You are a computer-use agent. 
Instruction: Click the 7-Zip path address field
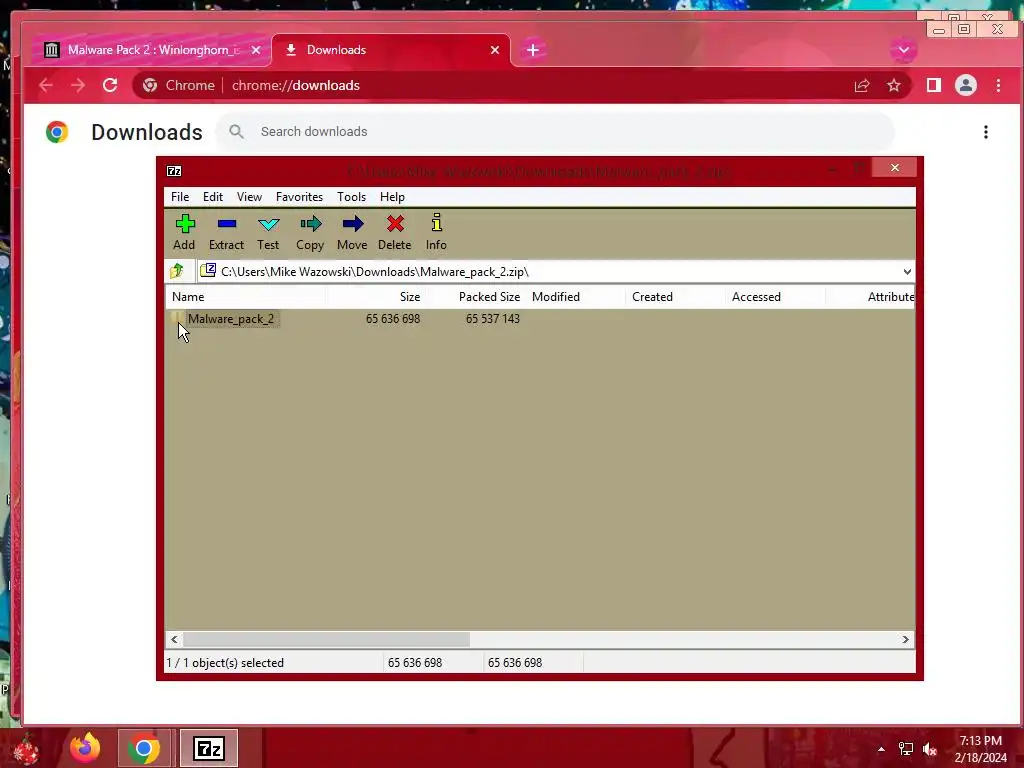tap(549, 272)
